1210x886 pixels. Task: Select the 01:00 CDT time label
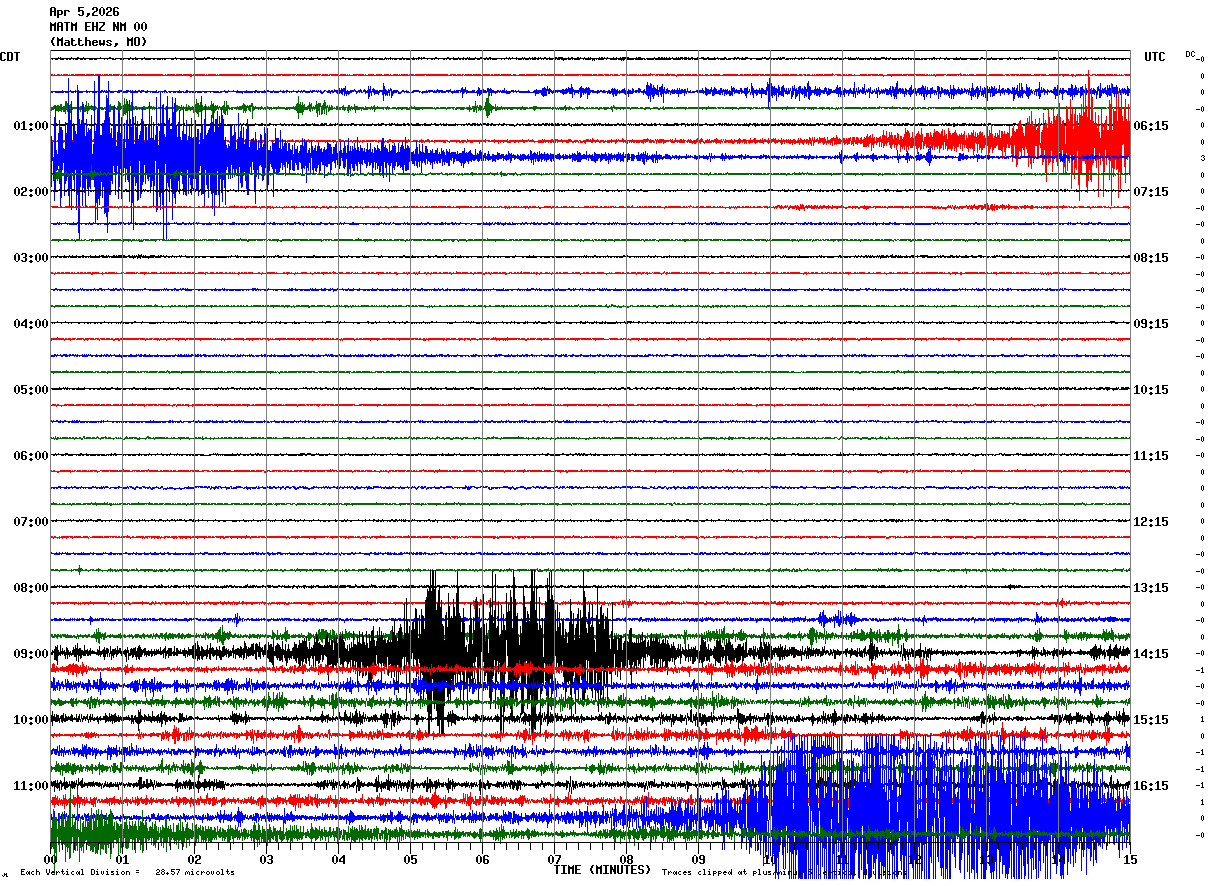pos(31,126)
